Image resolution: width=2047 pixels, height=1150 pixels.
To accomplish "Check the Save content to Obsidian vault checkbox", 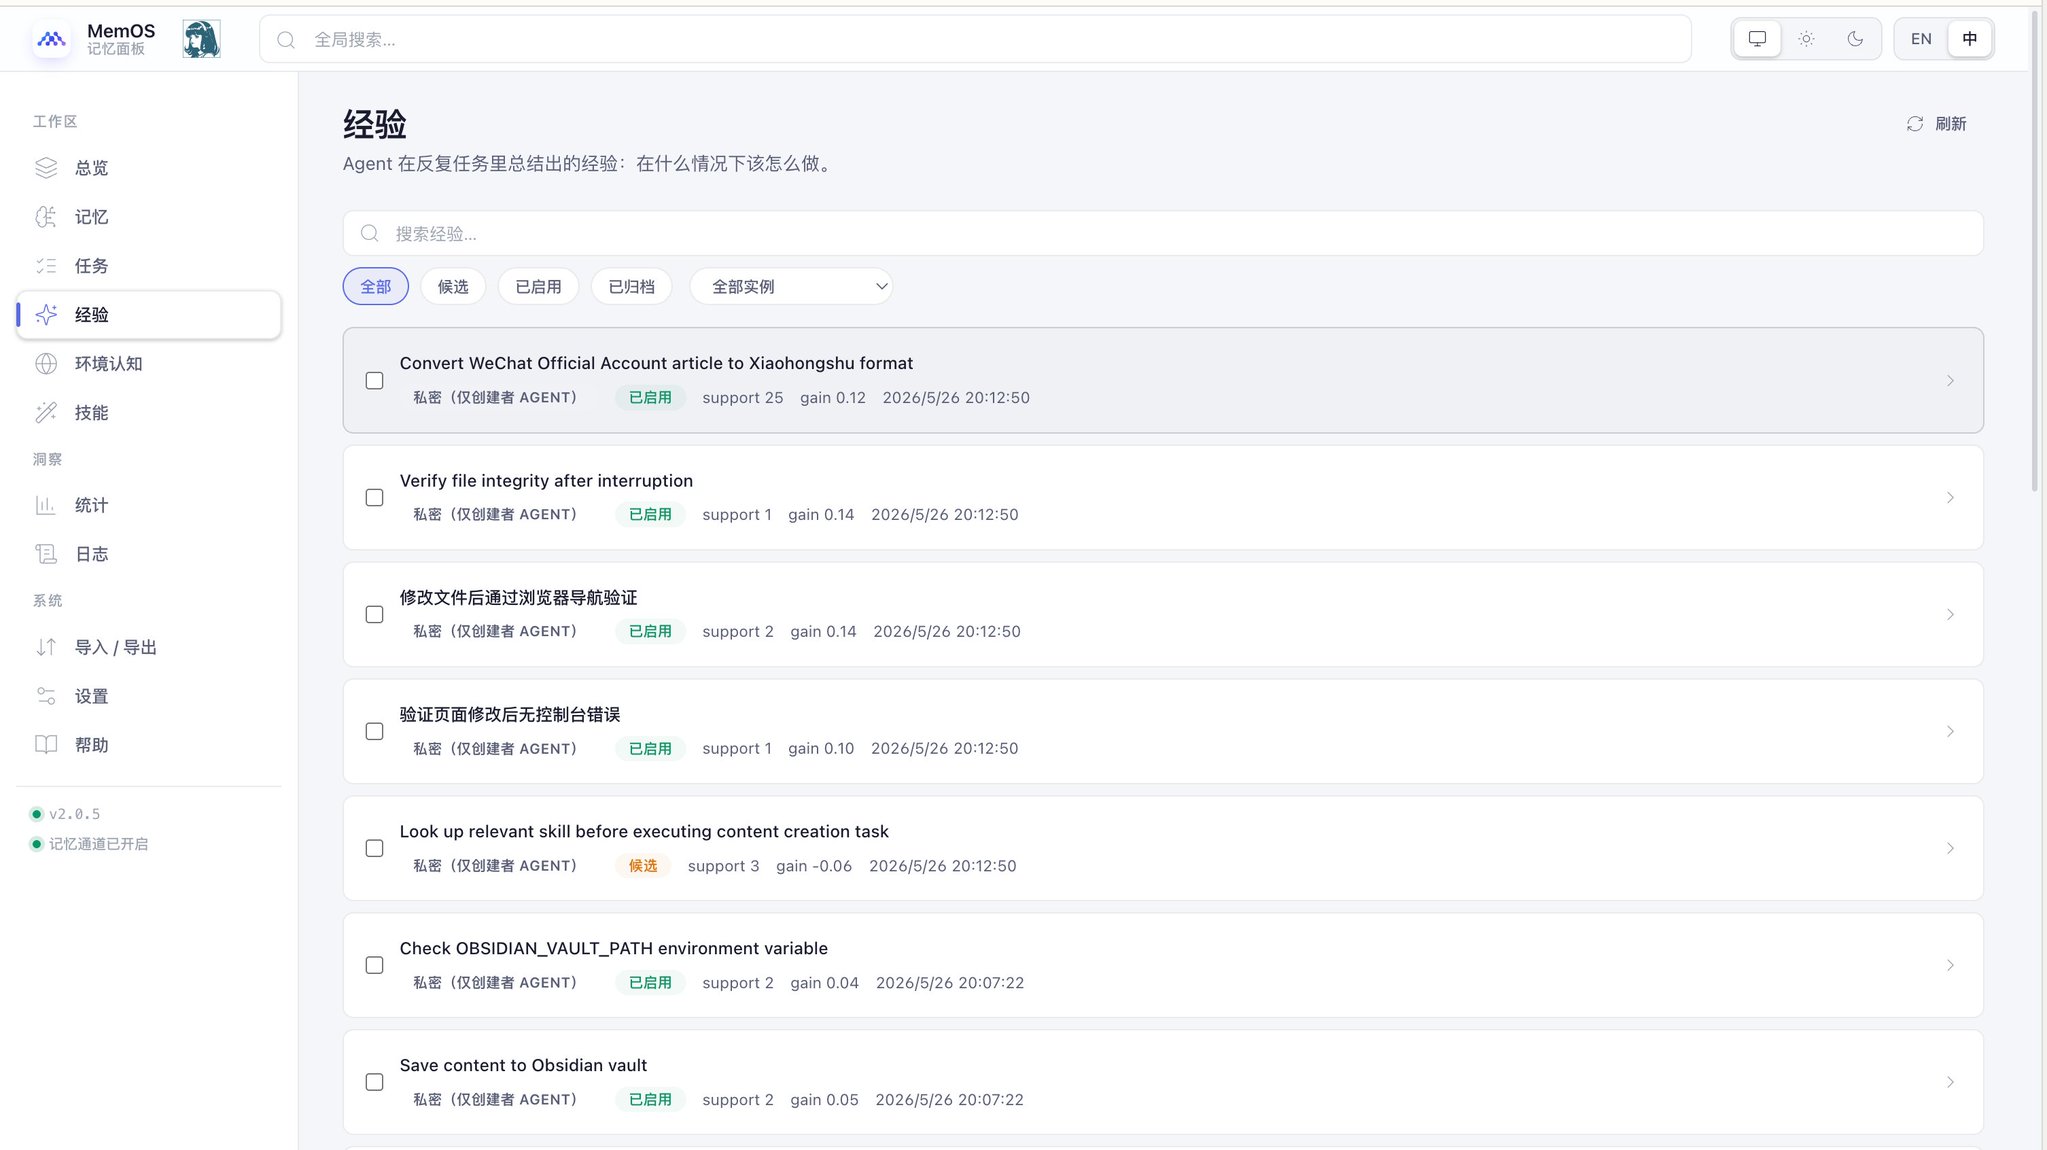I will [374, 1083].
